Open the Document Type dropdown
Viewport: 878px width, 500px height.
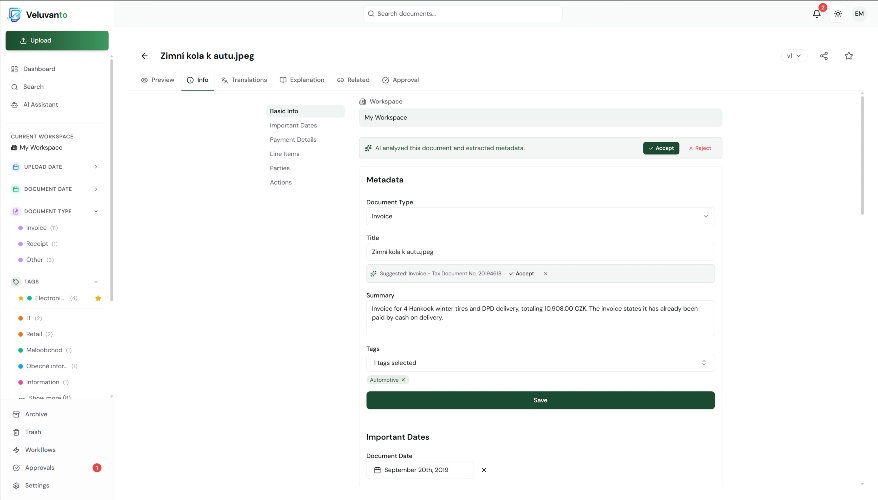(x=540, y=216)
